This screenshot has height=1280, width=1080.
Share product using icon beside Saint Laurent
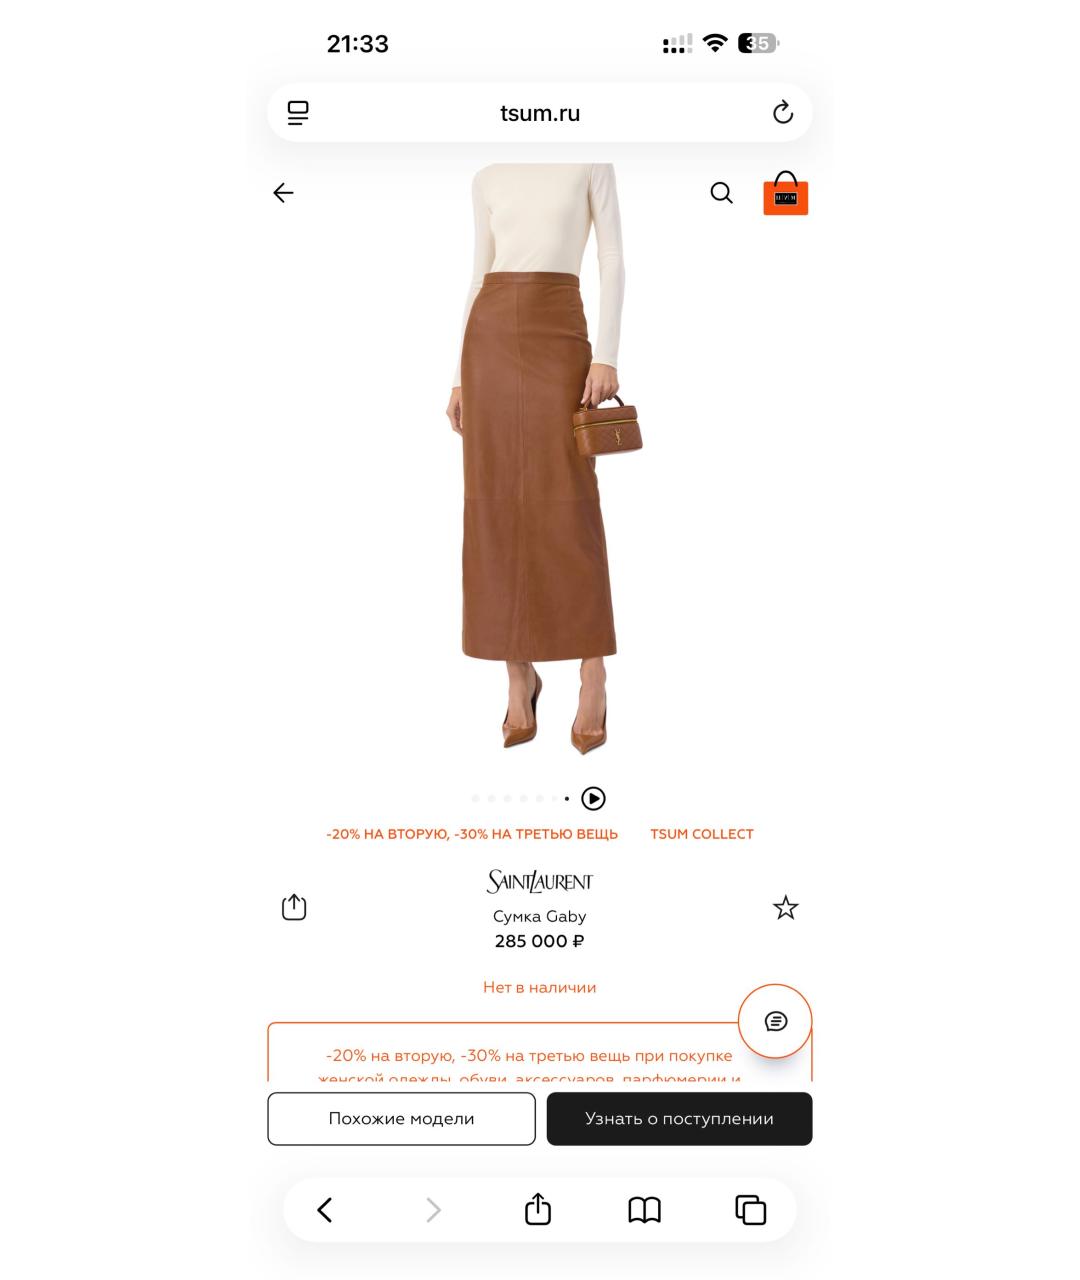pyautogui.click(x=294, y=907)
